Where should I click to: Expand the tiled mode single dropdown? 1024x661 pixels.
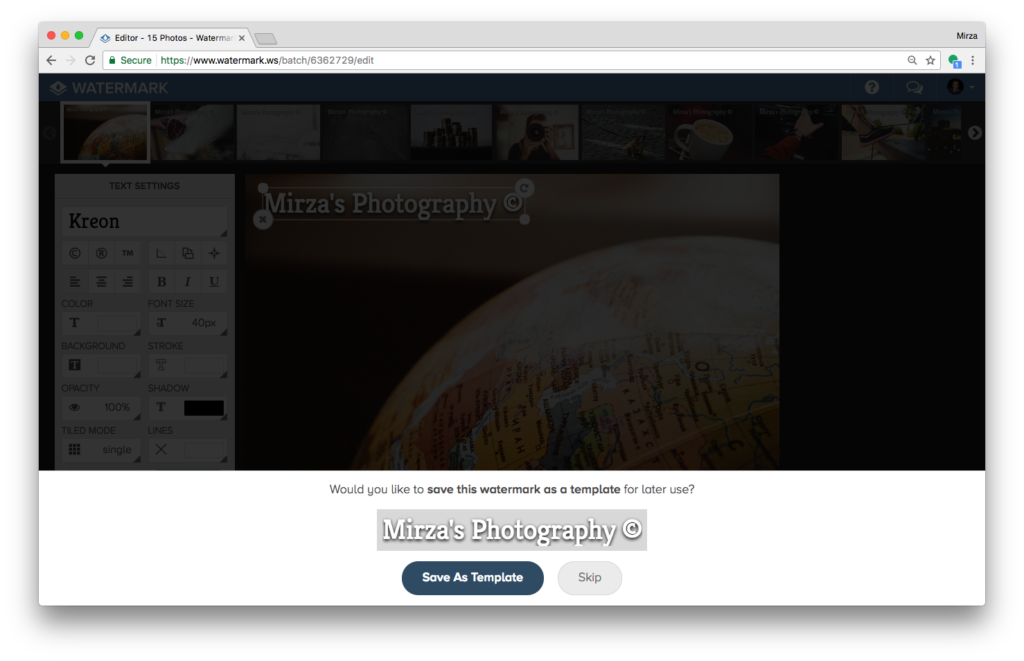(102, 449)
